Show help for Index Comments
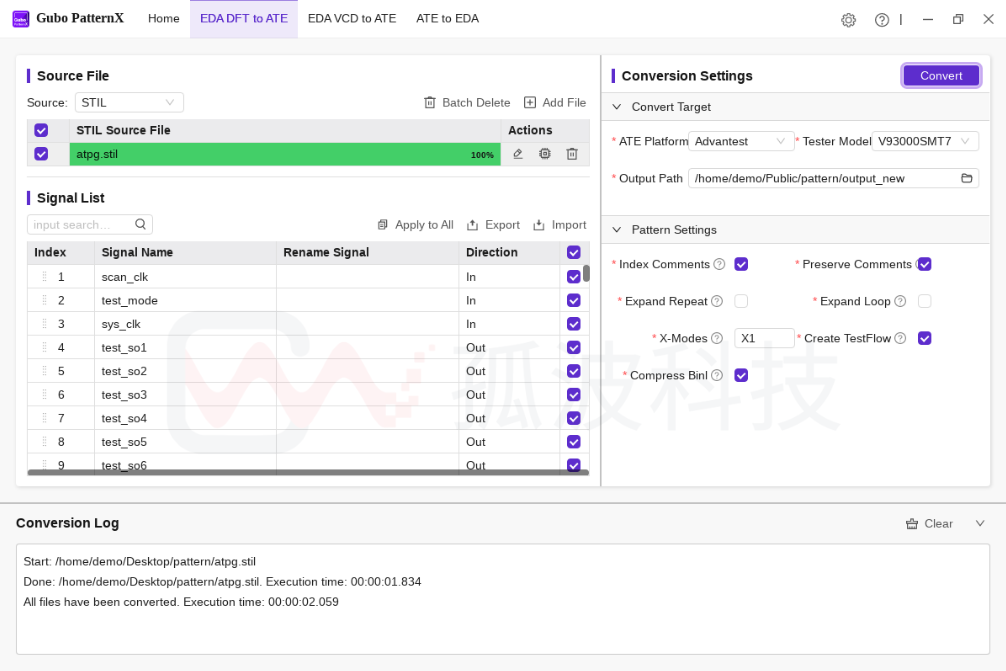1006x671 pixels. point(719,264)
